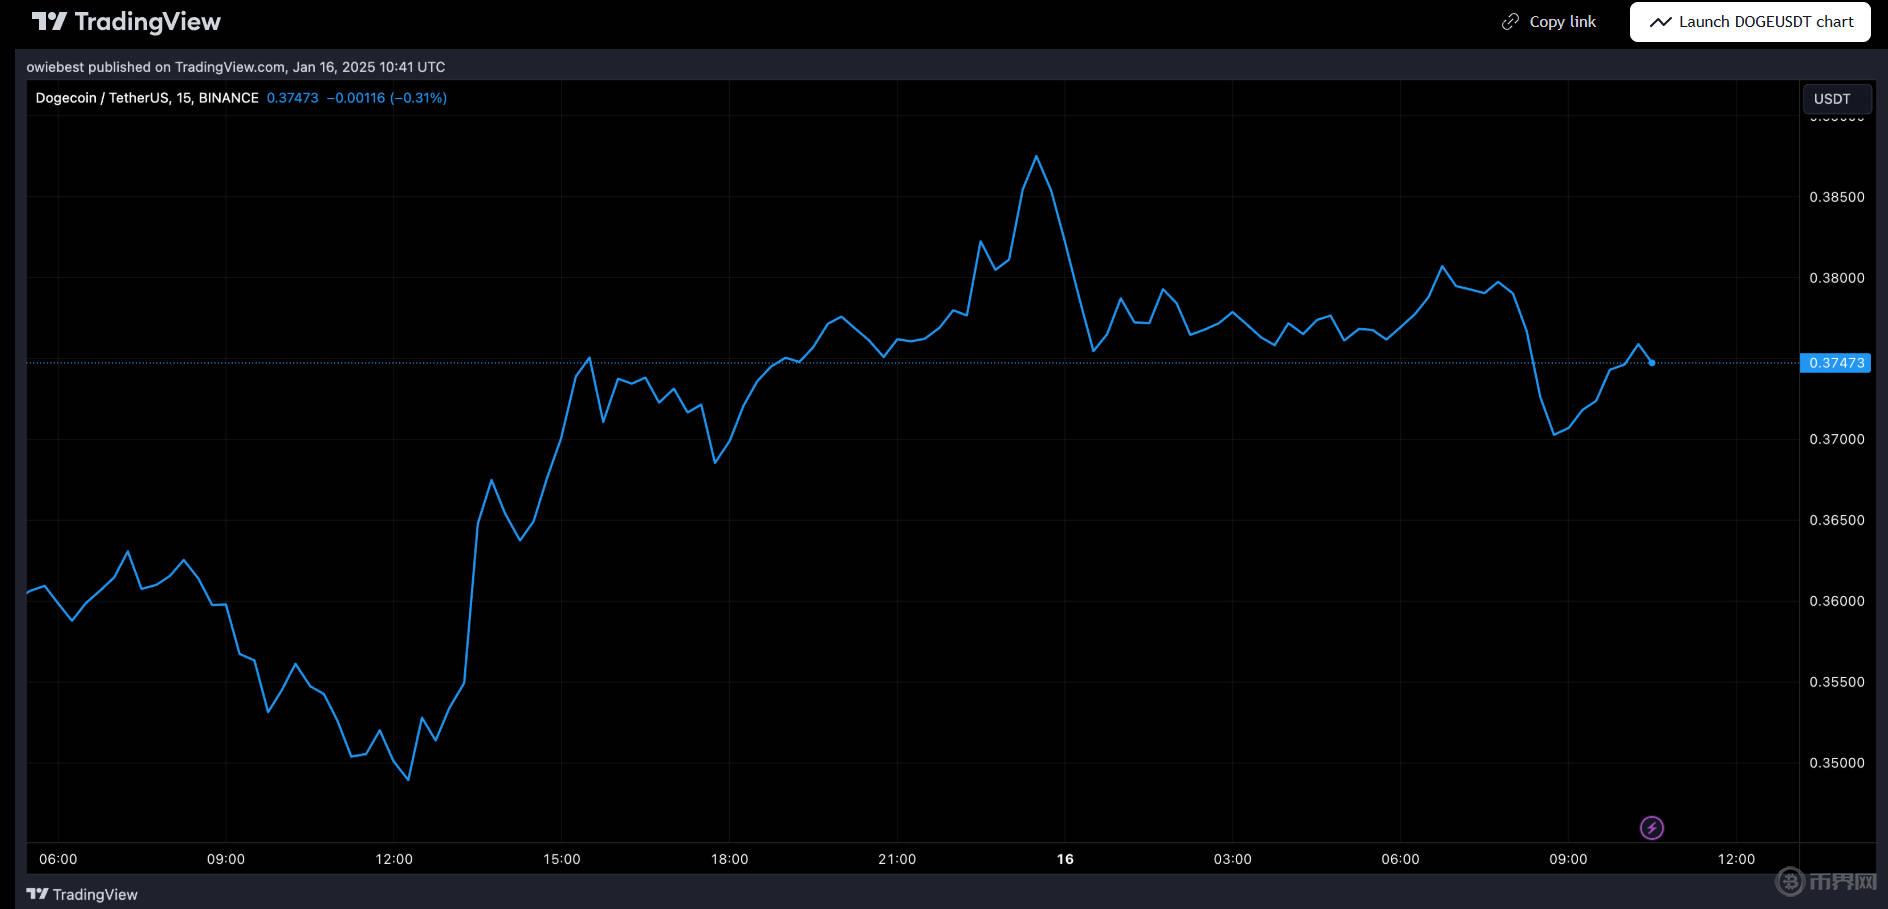Image resolution: width=1888 pixels, height=909 pixels.
Task: Click the highlighted 0.37473 current price label
Action: point(1836,363)
